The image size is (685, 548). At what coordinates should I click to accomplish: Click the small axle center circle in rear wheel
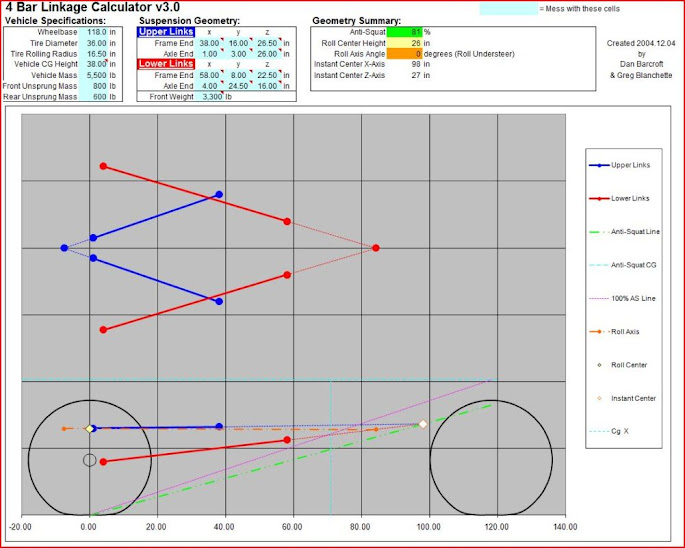(x=90, y=460)
